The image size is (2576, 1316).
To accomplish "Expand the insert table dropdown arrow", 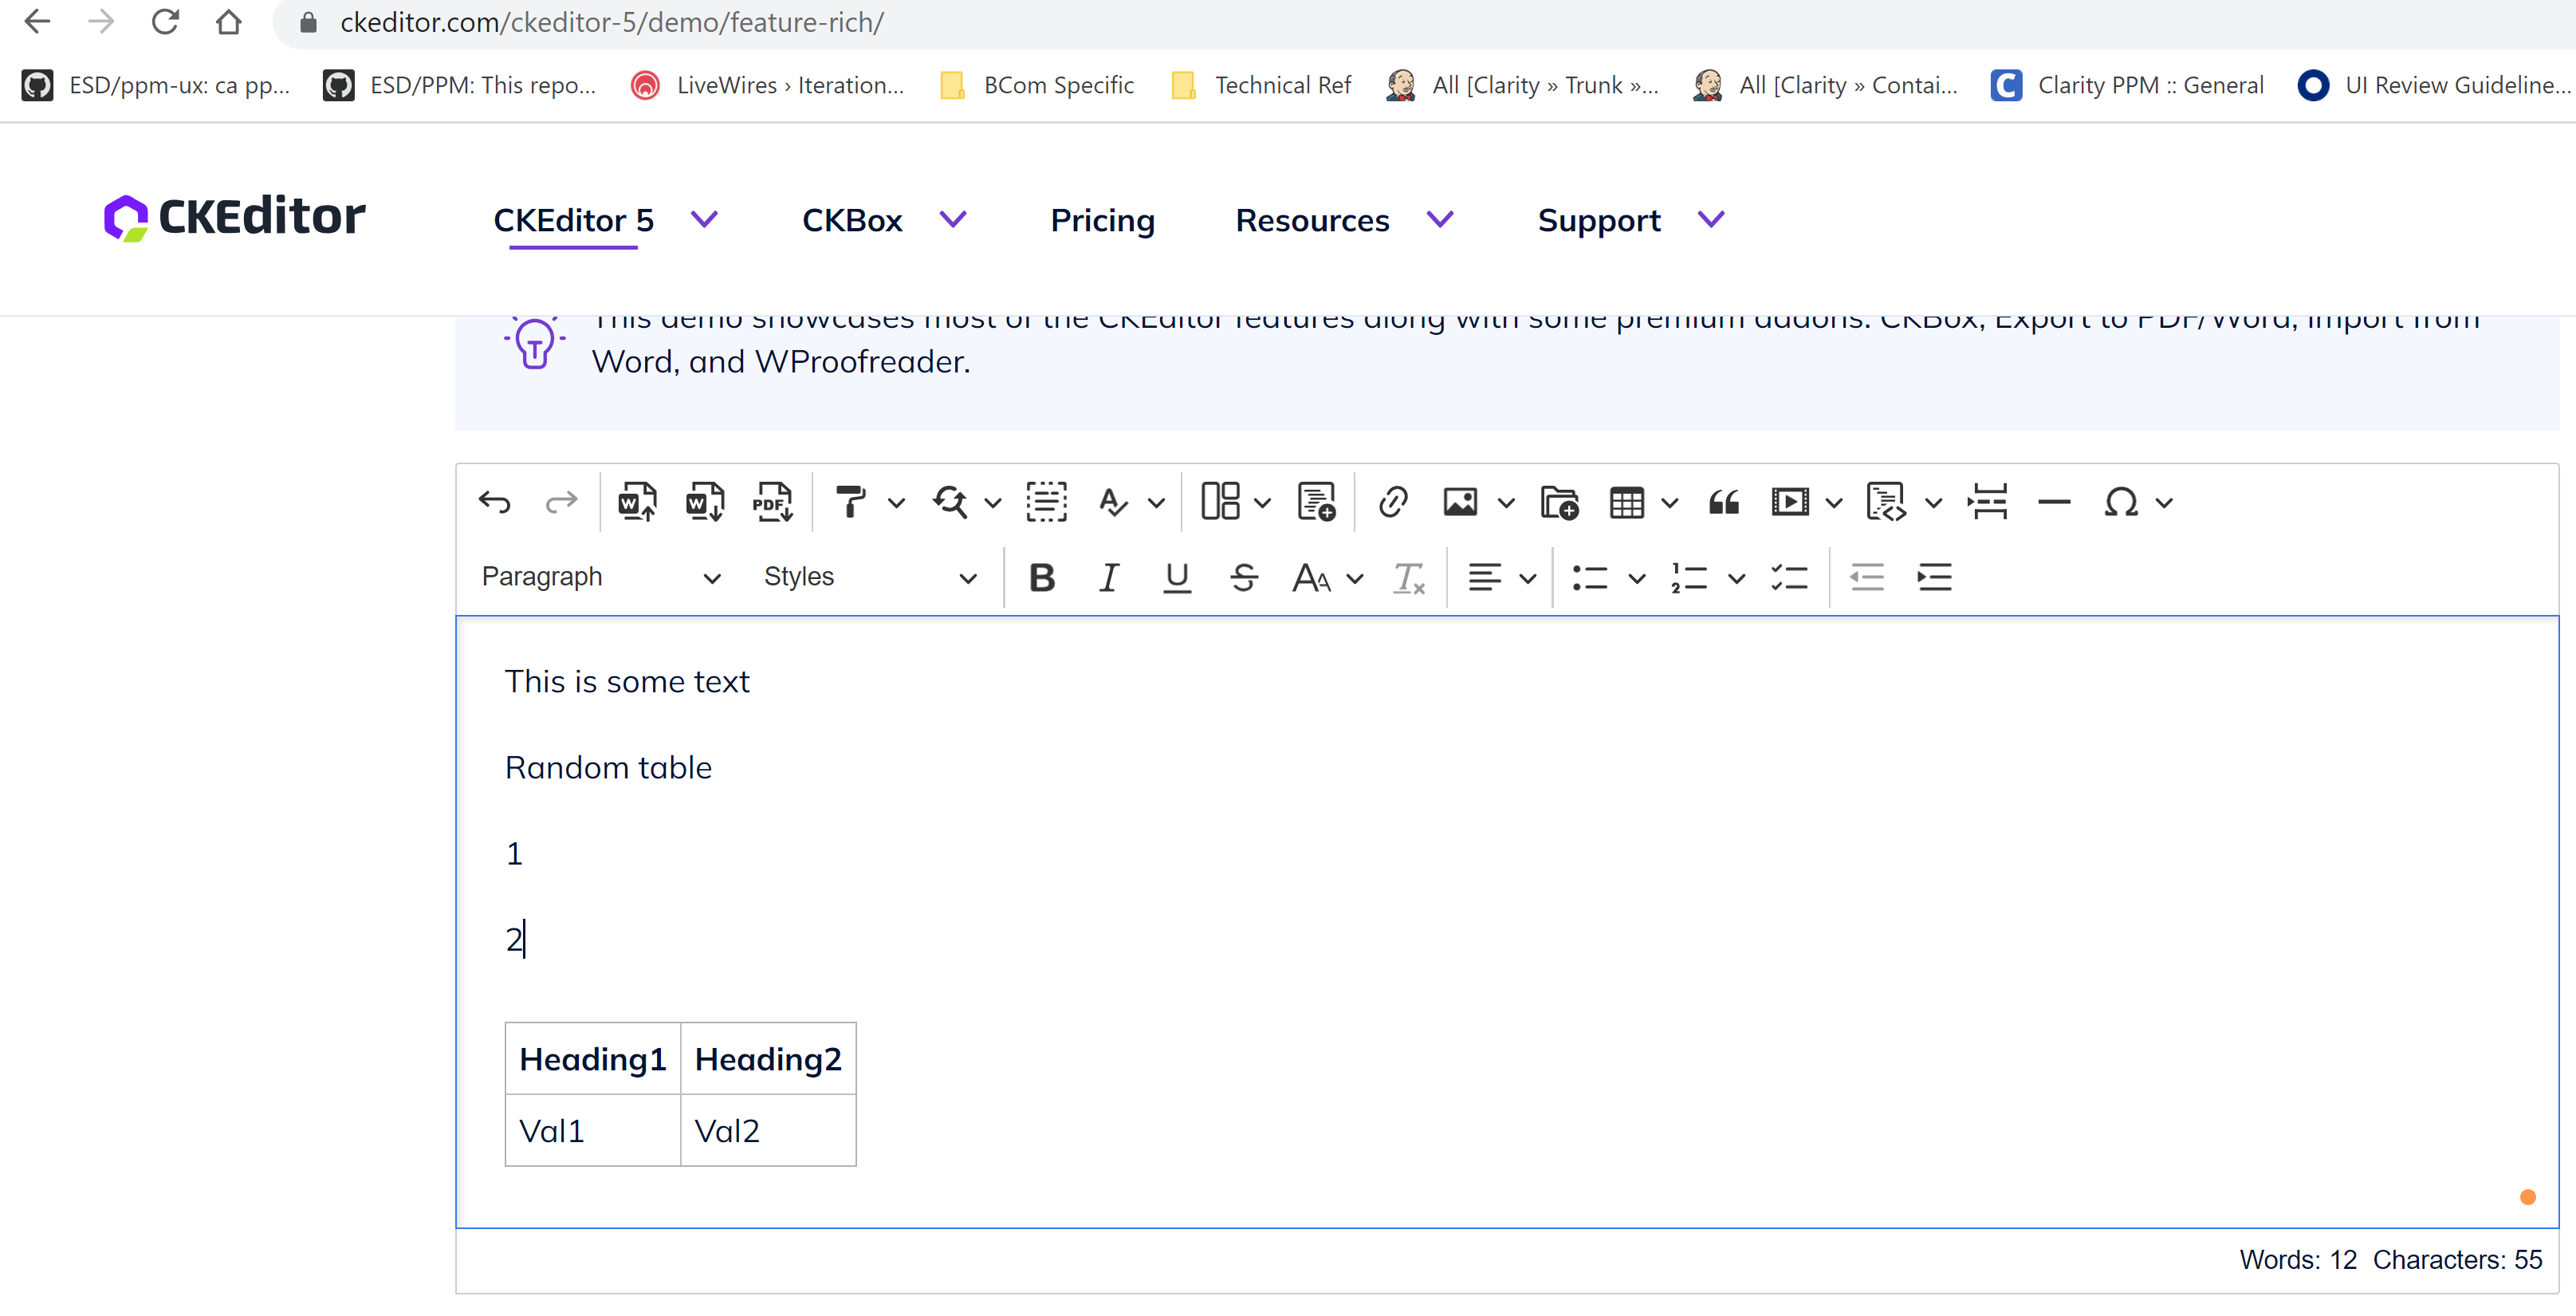I will click(1669, 503).
